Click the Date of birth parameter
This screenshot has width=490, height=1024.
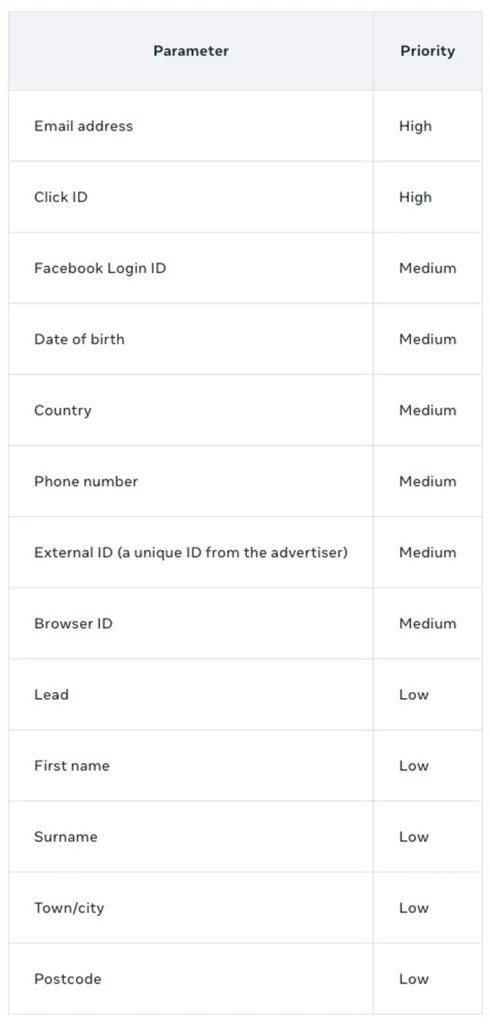click(79, 339)
